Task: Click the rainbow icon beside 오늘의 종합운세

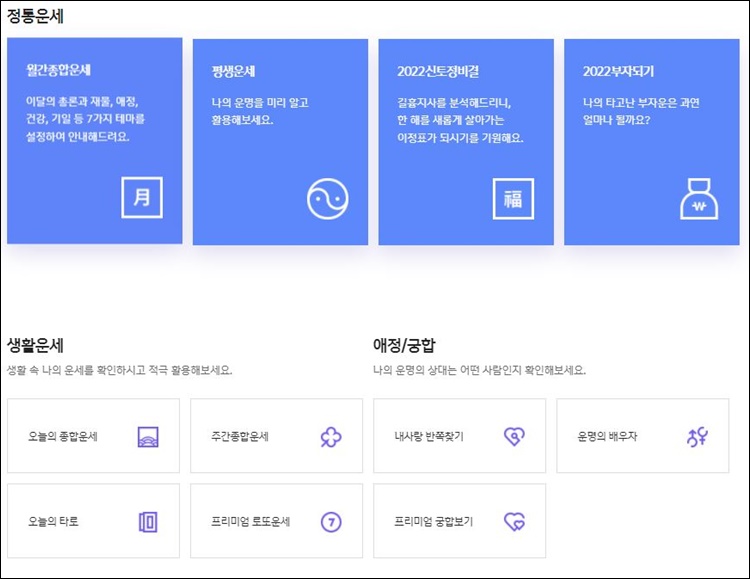Action: pyautogui.click(x=148, y=436)
